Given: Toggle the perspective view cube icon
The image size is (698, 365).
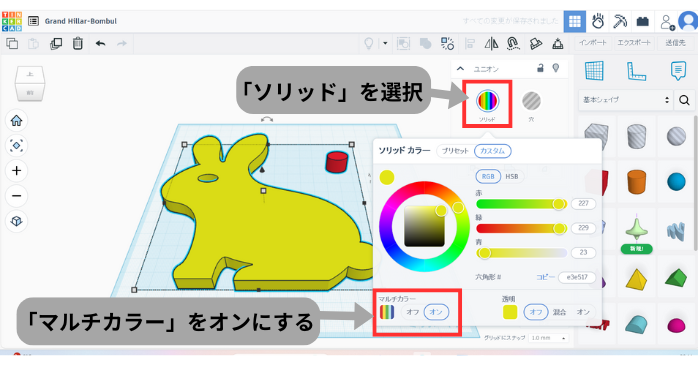Looking at the screenshot, I should (x=16, y=221).
